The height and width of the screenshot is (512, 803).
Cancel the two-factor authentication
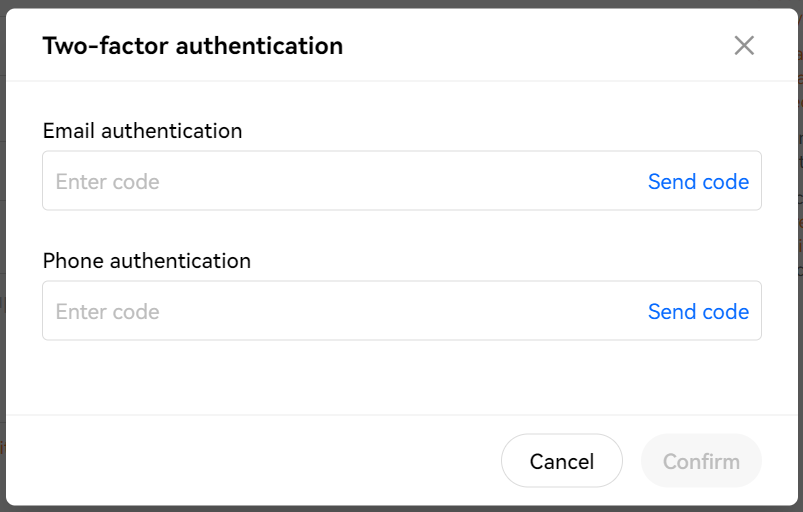[562, 461]
